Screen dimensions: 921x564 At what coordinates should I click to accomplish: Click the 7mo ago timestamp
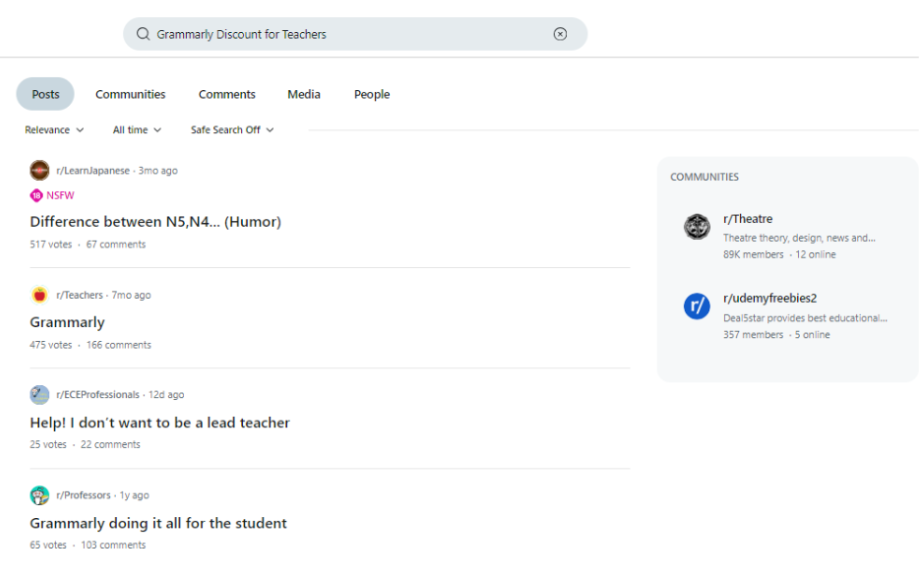tap(131, 295)
